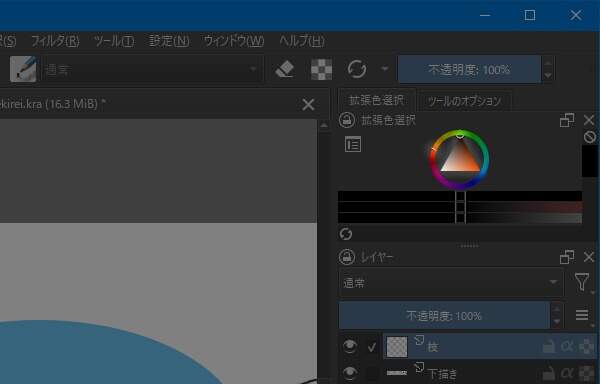Screen dimensions: 600x384
Task: Close the kirei.kra document tab
Action: (308, 104)
